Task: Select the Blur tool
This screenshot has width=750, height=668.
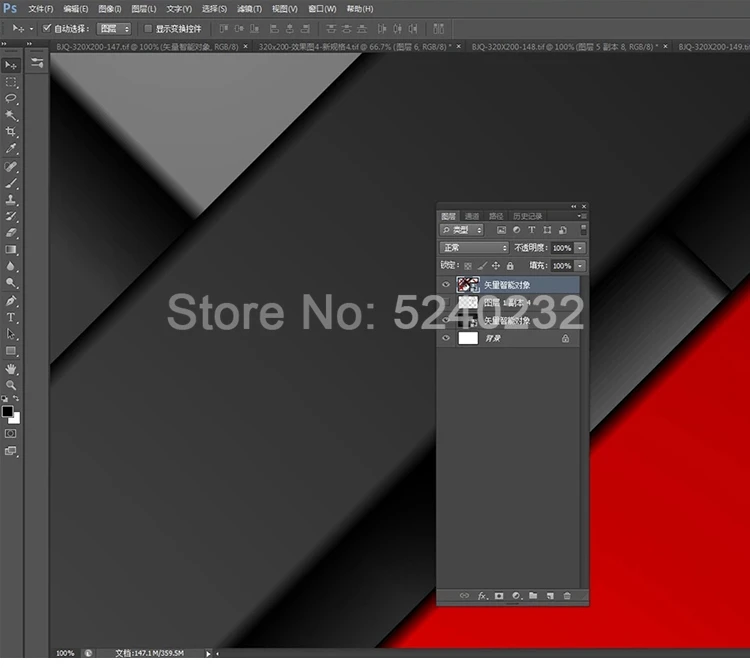Action: (x=11, y=266)
